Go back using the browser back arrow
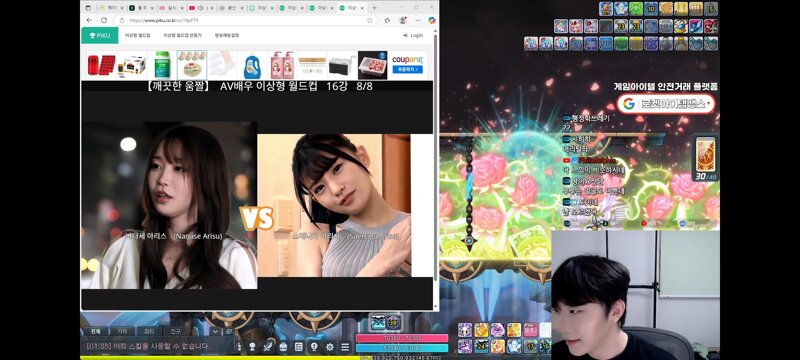 (89, 20)
